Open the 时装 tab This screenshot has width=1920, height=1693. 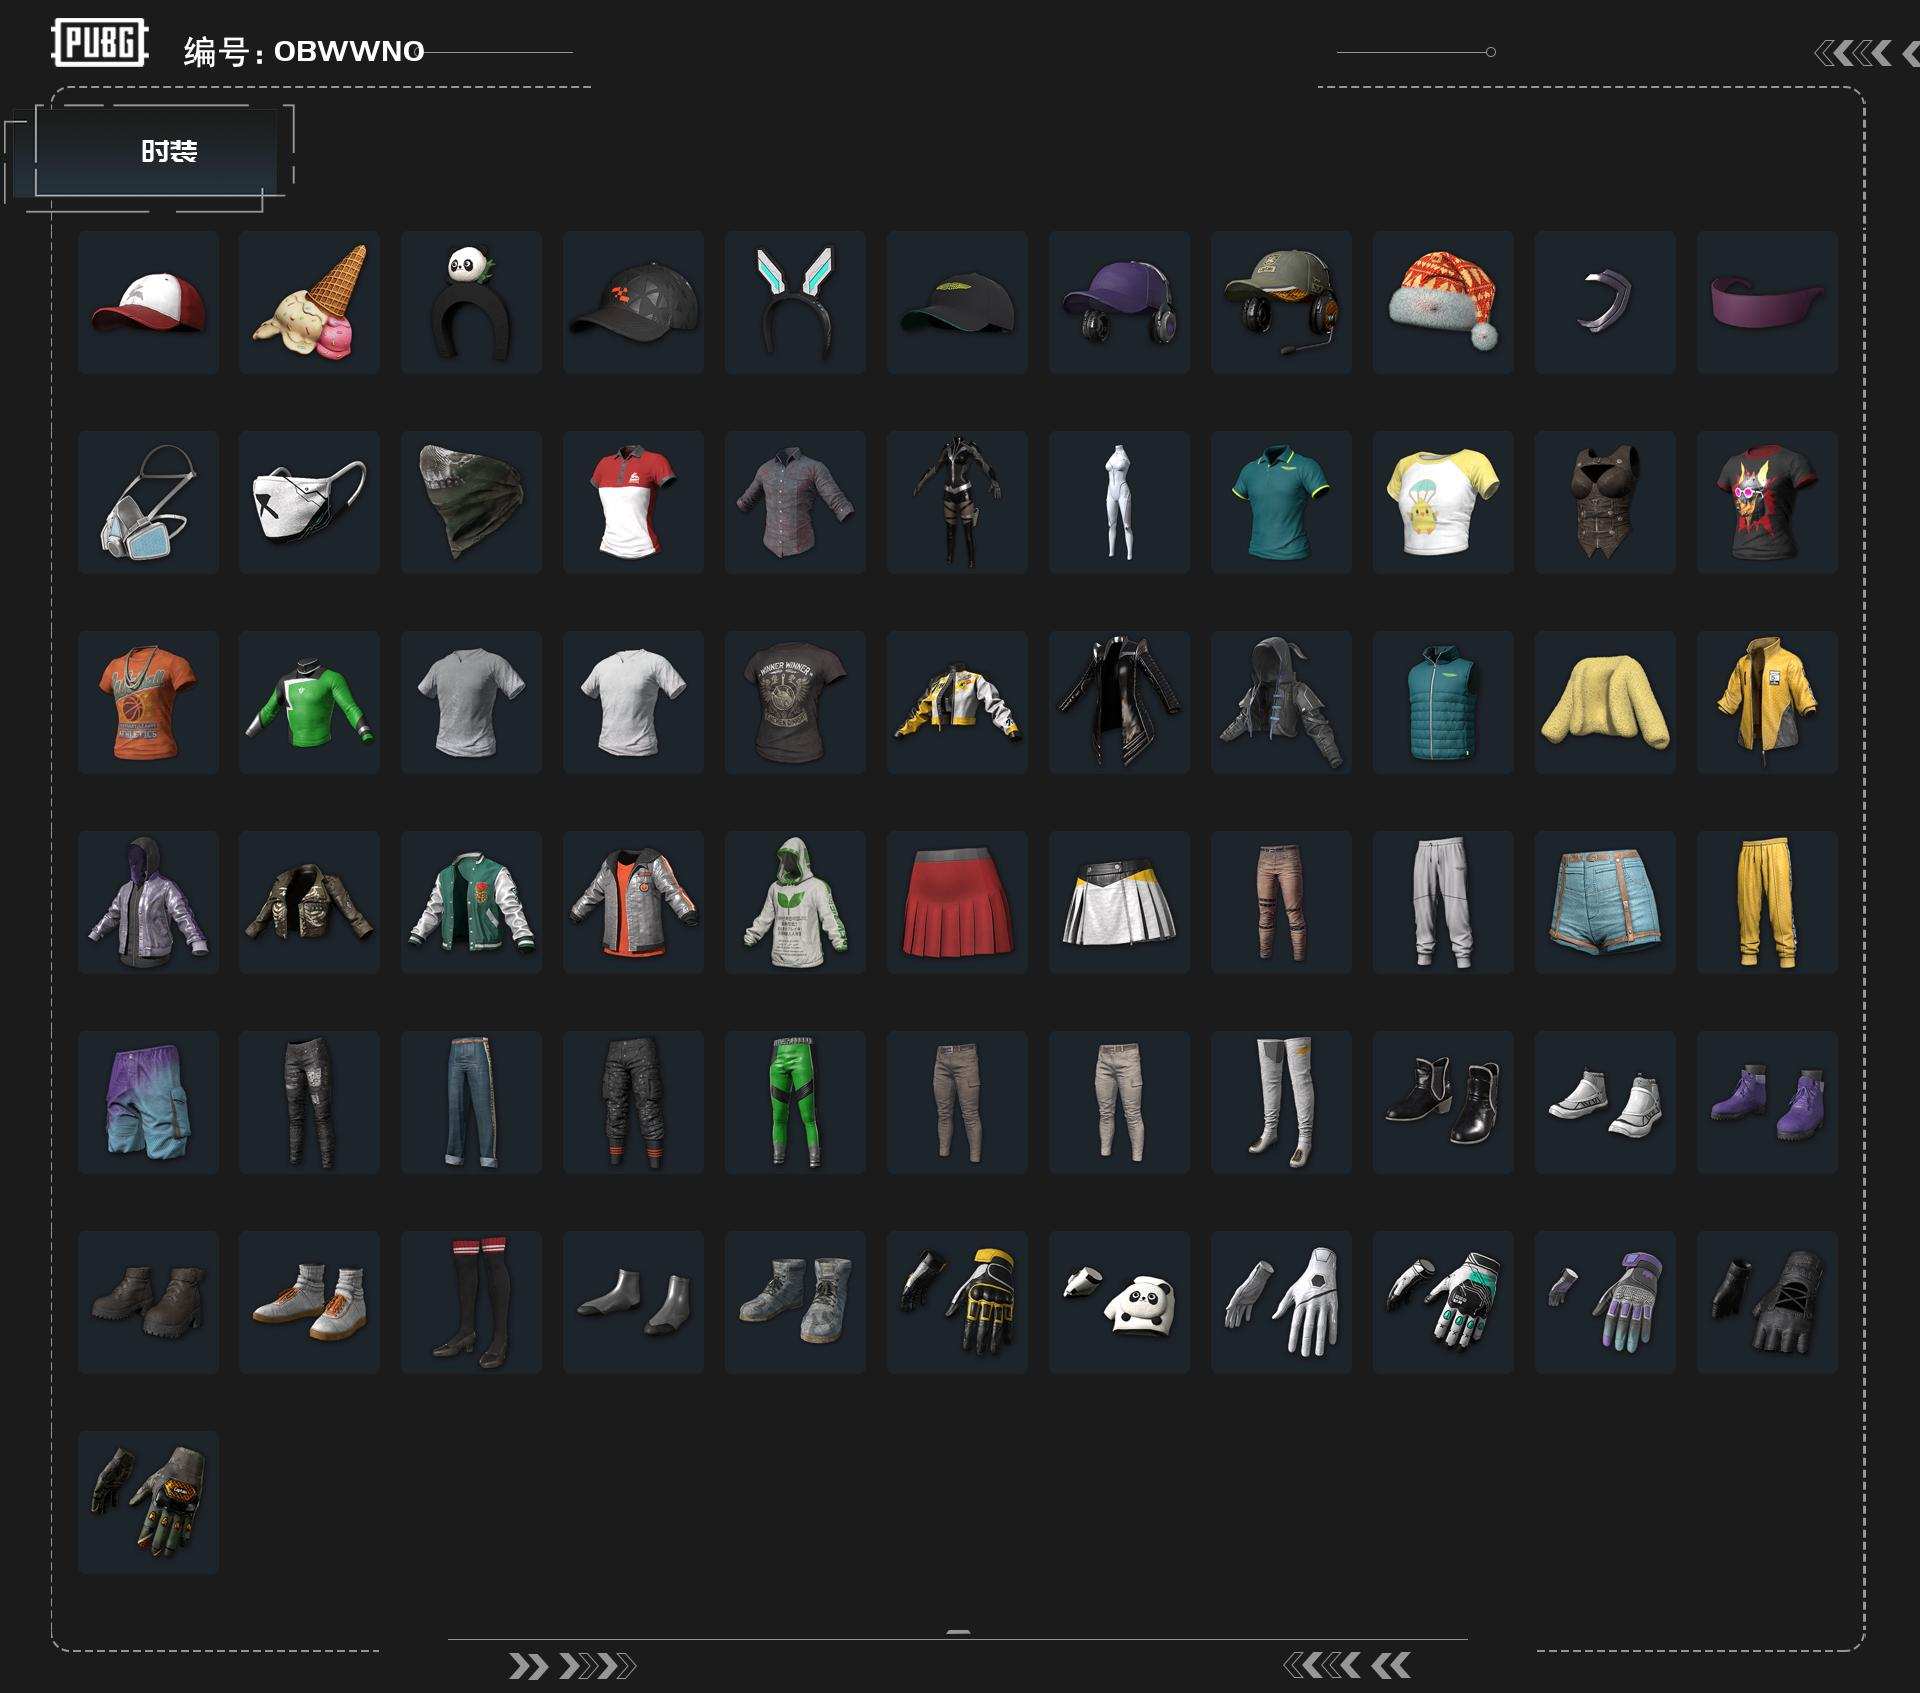(x=156, y=151)
